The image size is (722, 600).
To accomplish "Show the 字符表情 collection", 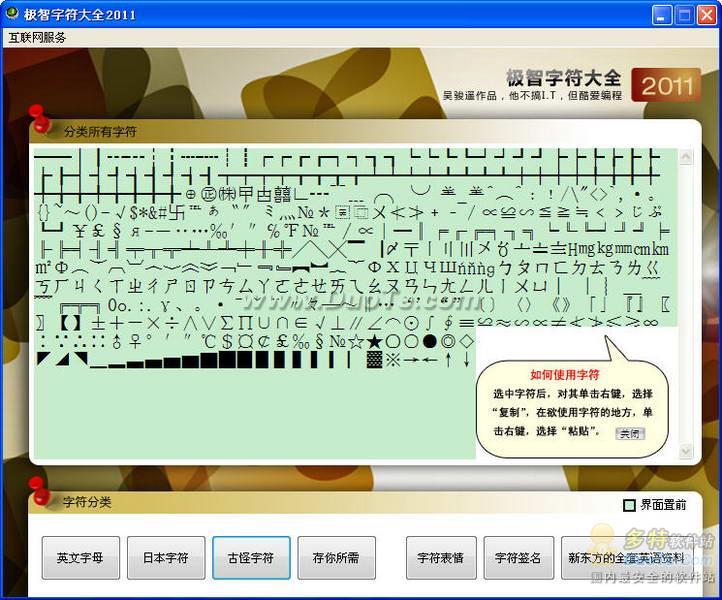I will point(441,558).
